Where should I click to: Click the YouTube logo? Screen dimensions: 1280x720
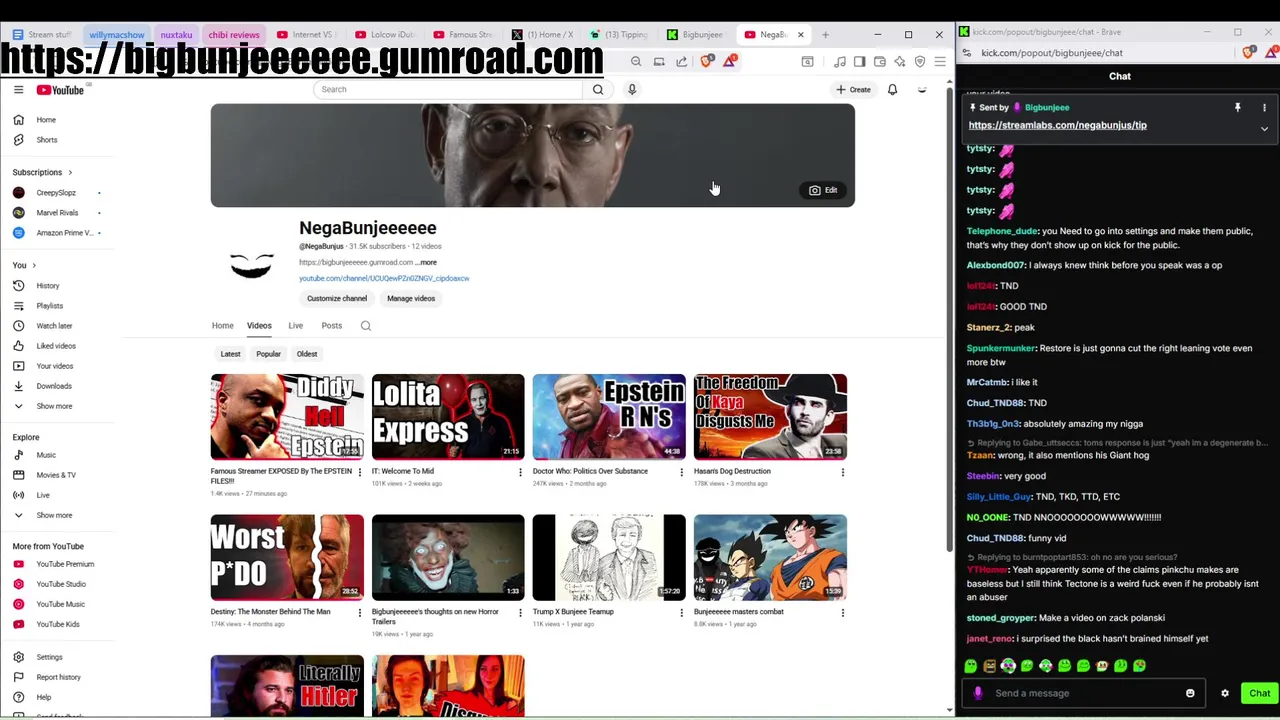click(x=60, y=90)
